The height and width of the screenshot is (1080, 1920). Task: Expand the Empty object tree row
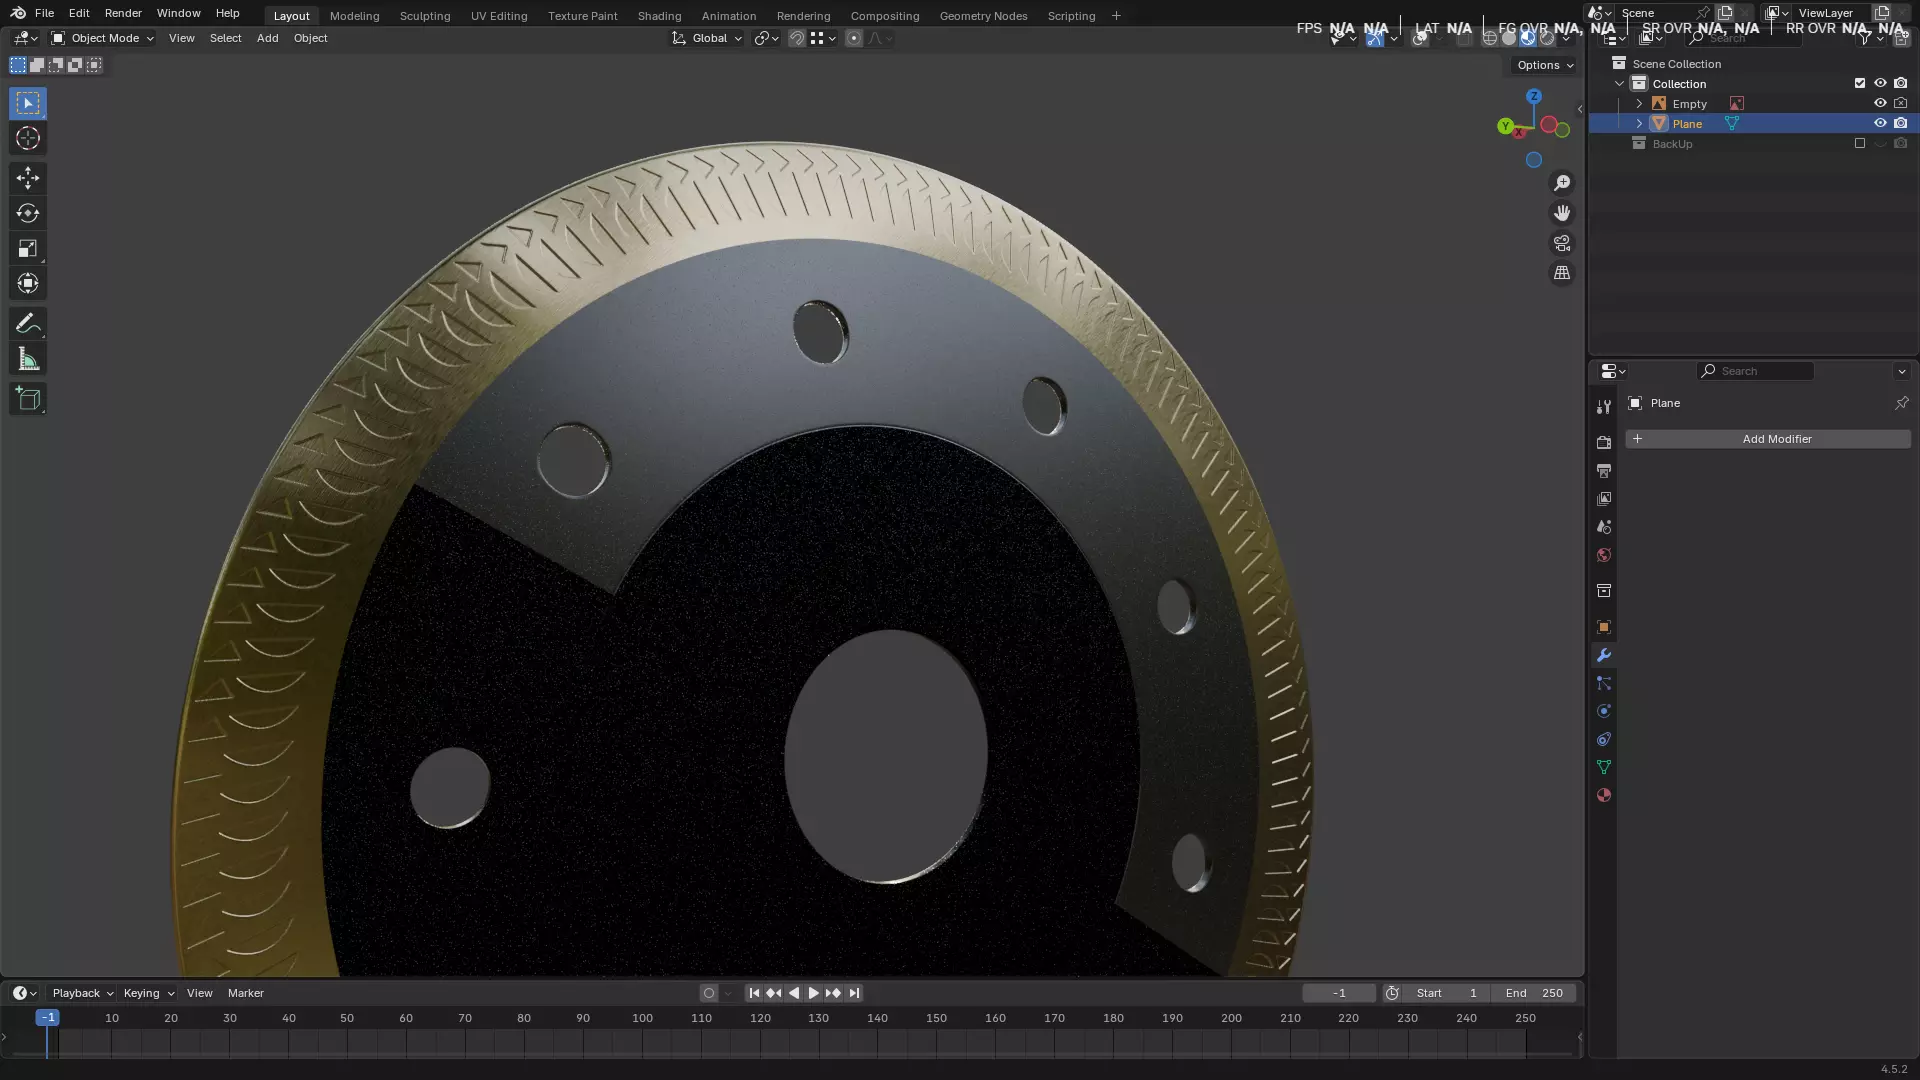click(x=1639, y=103)
